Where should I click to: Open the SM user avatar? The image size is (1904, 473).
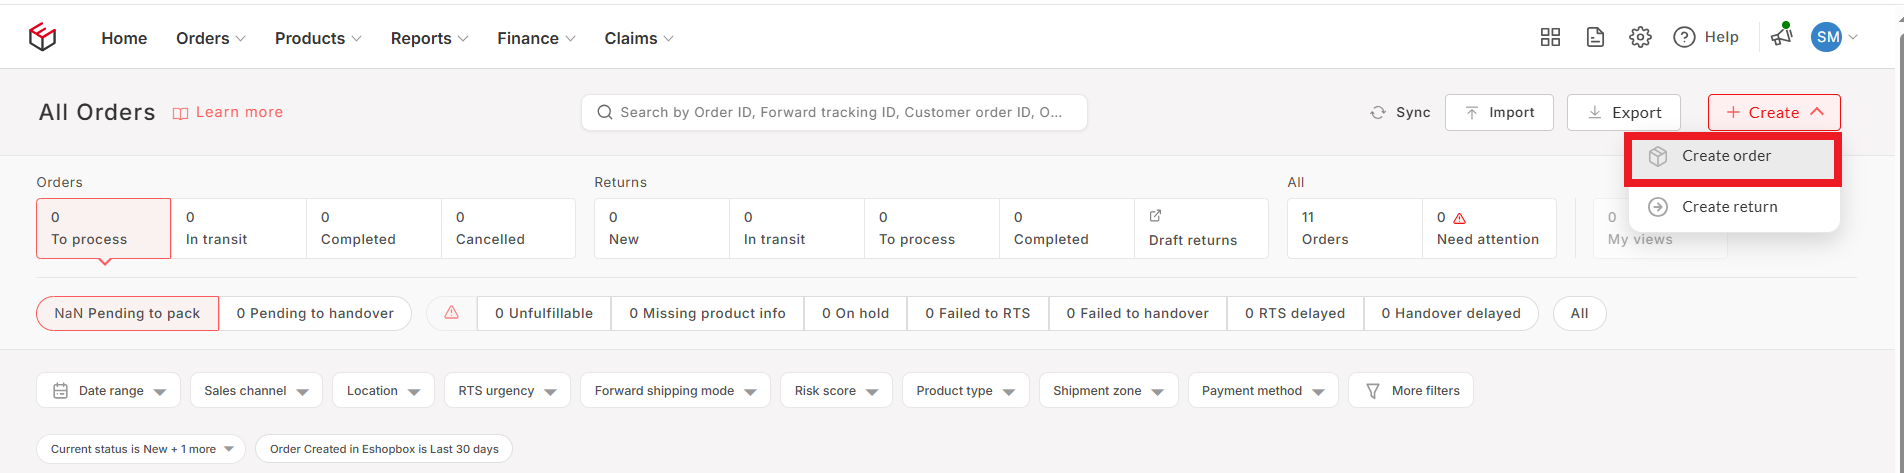pos(1826,38)
